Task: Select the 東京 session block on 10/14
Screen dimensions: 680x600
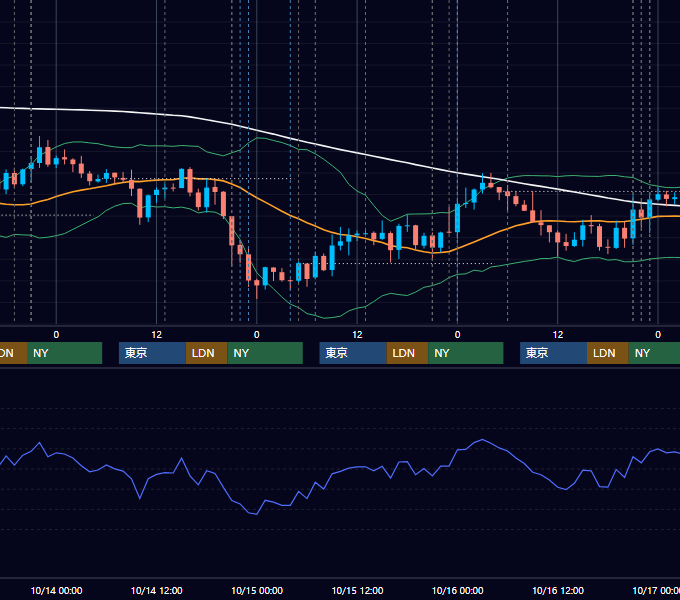Action: (152, 353)
